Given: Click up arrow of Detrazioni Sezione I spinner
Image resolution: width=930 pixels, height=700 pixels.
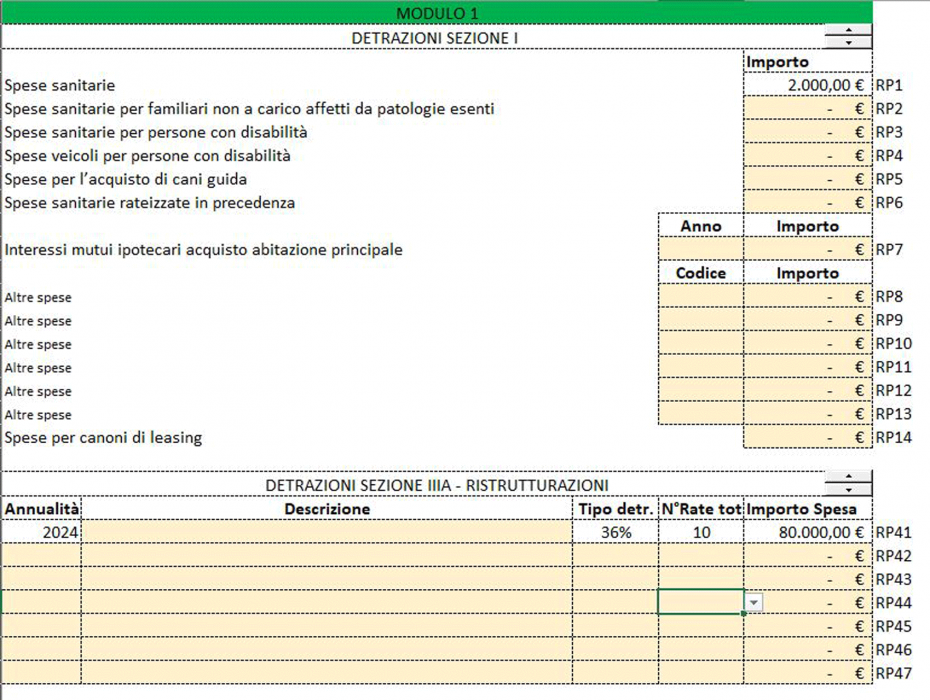Looking at the screenshot, I should tap(848, 32).
